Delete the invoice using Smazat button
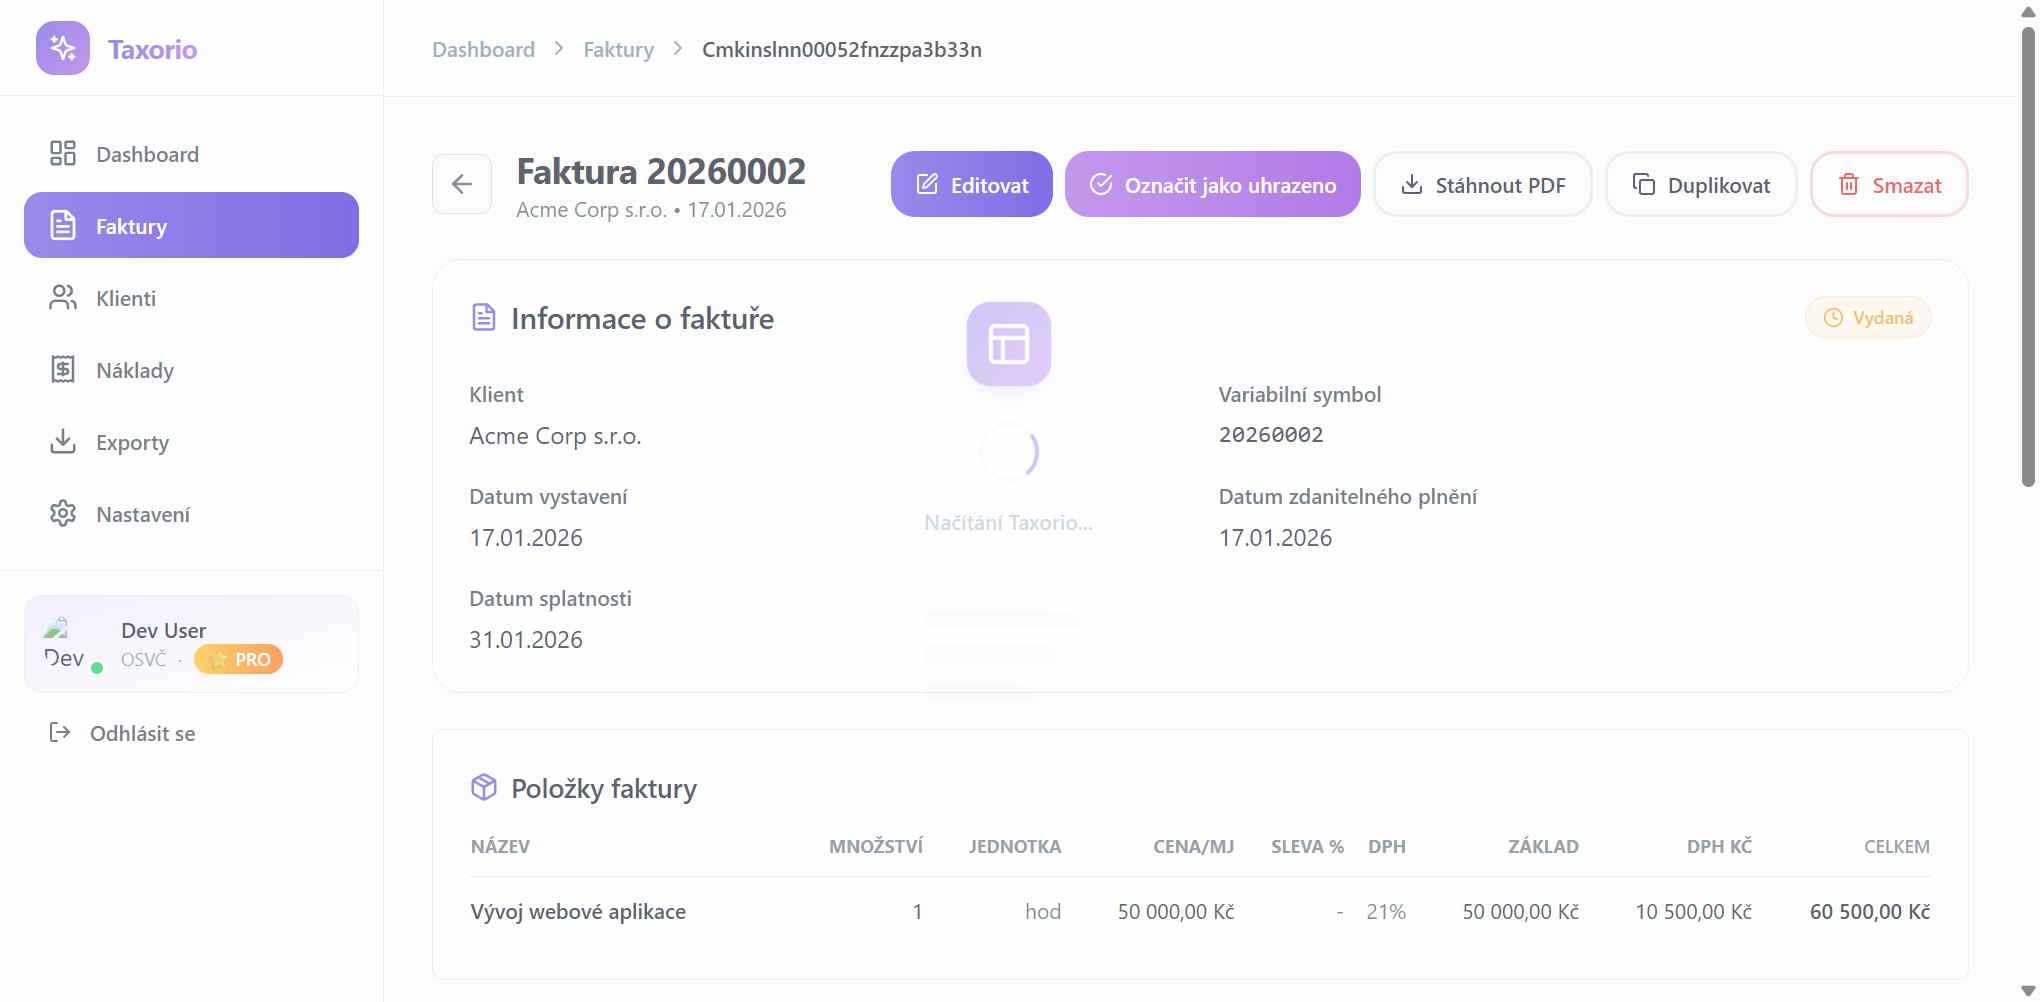This screenshot has height=1002, width=2040. tap(1889, 185)
